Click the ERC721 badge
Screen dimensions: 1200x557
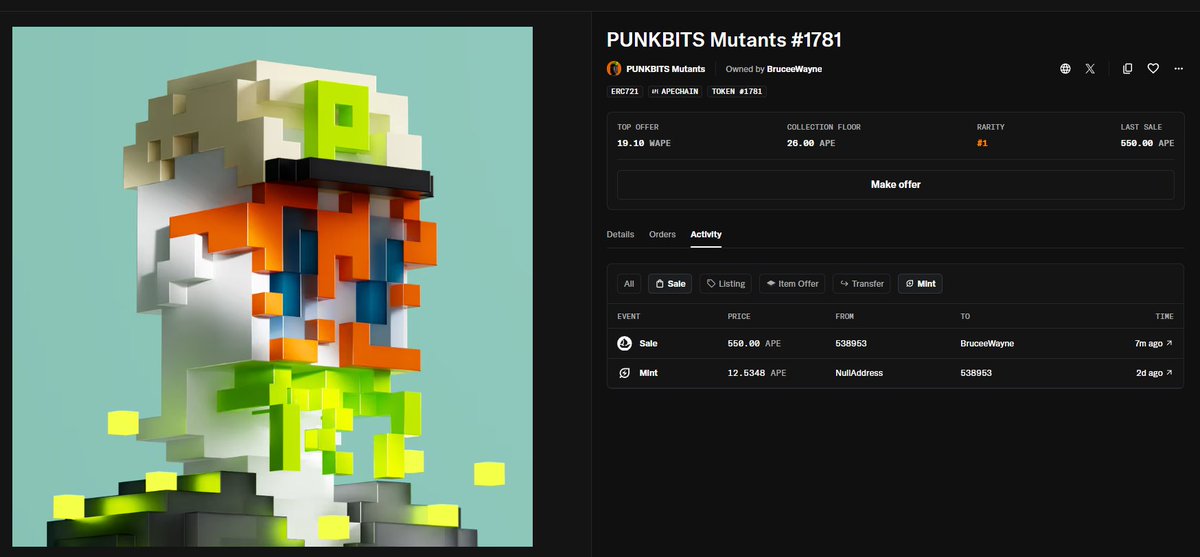click(624, 91)
